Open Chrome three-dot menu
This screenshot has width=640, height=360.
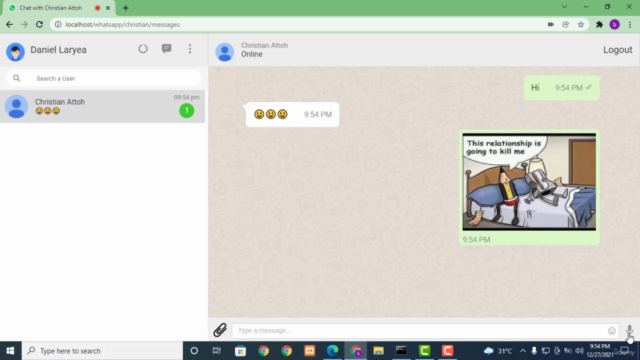tap(630, 24)
